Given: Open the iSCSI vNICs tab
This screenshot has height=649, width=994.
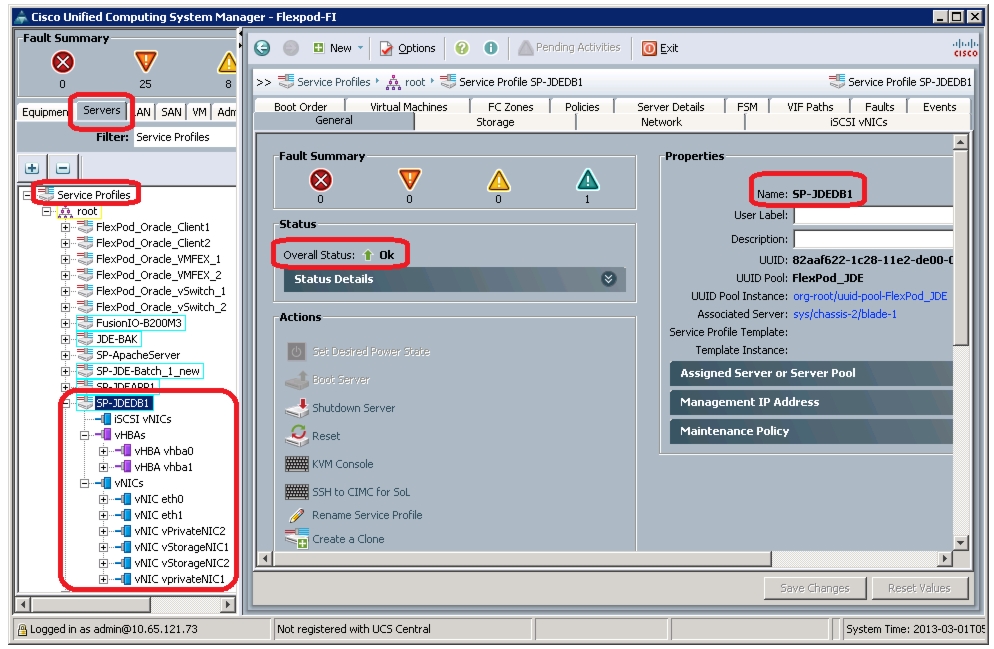Looking at the screenshot, I should click(858, 122).
